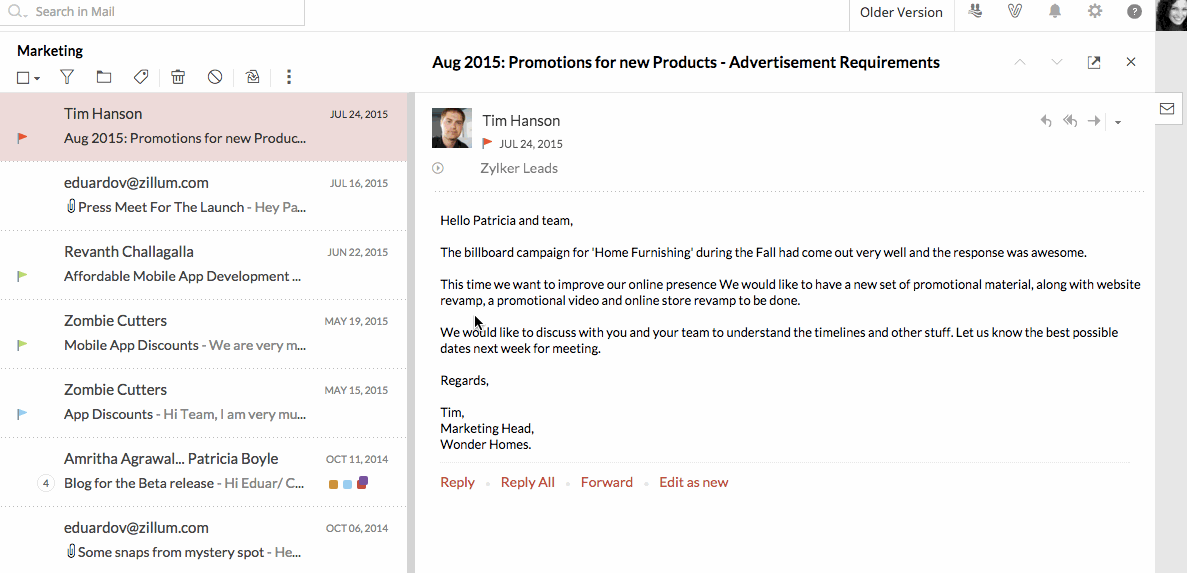Click the Reply All link
Viewport: 1187px width, 573px height.
tap(527, 482)
